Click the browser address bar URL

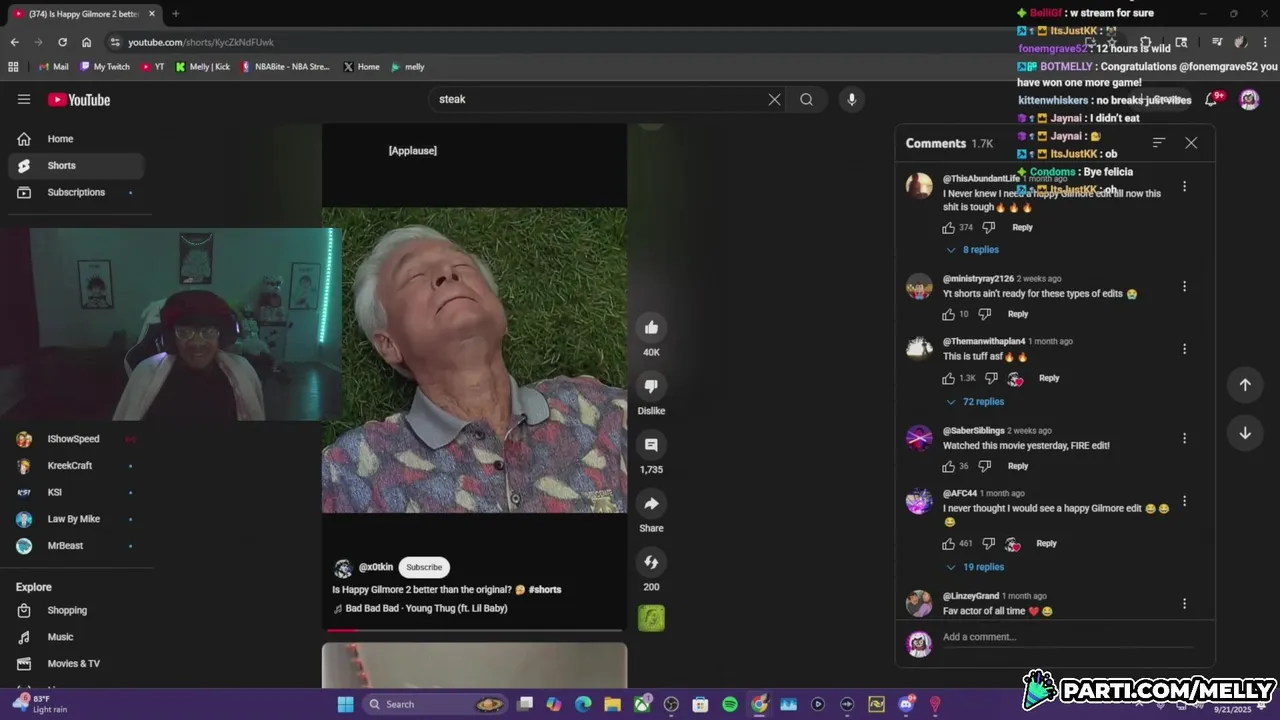tap(200, 42)
